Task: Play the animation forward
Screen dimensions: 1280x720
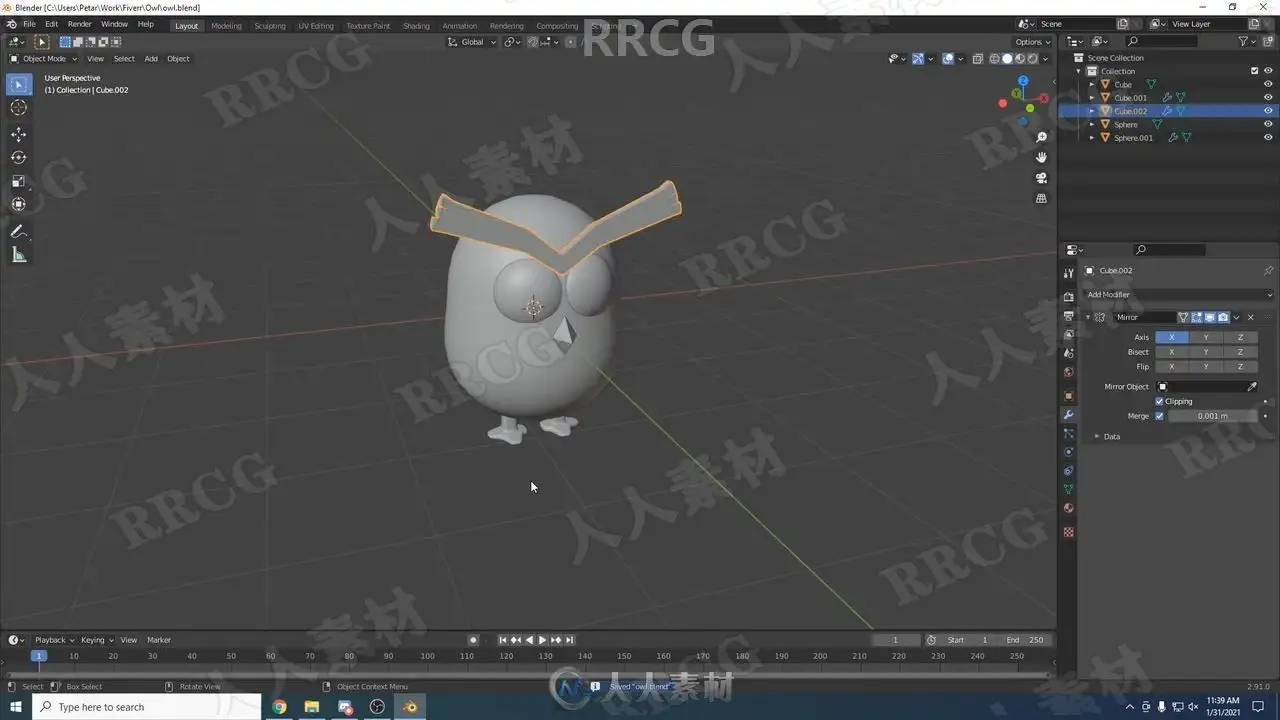Action: [x=542, y=640]
